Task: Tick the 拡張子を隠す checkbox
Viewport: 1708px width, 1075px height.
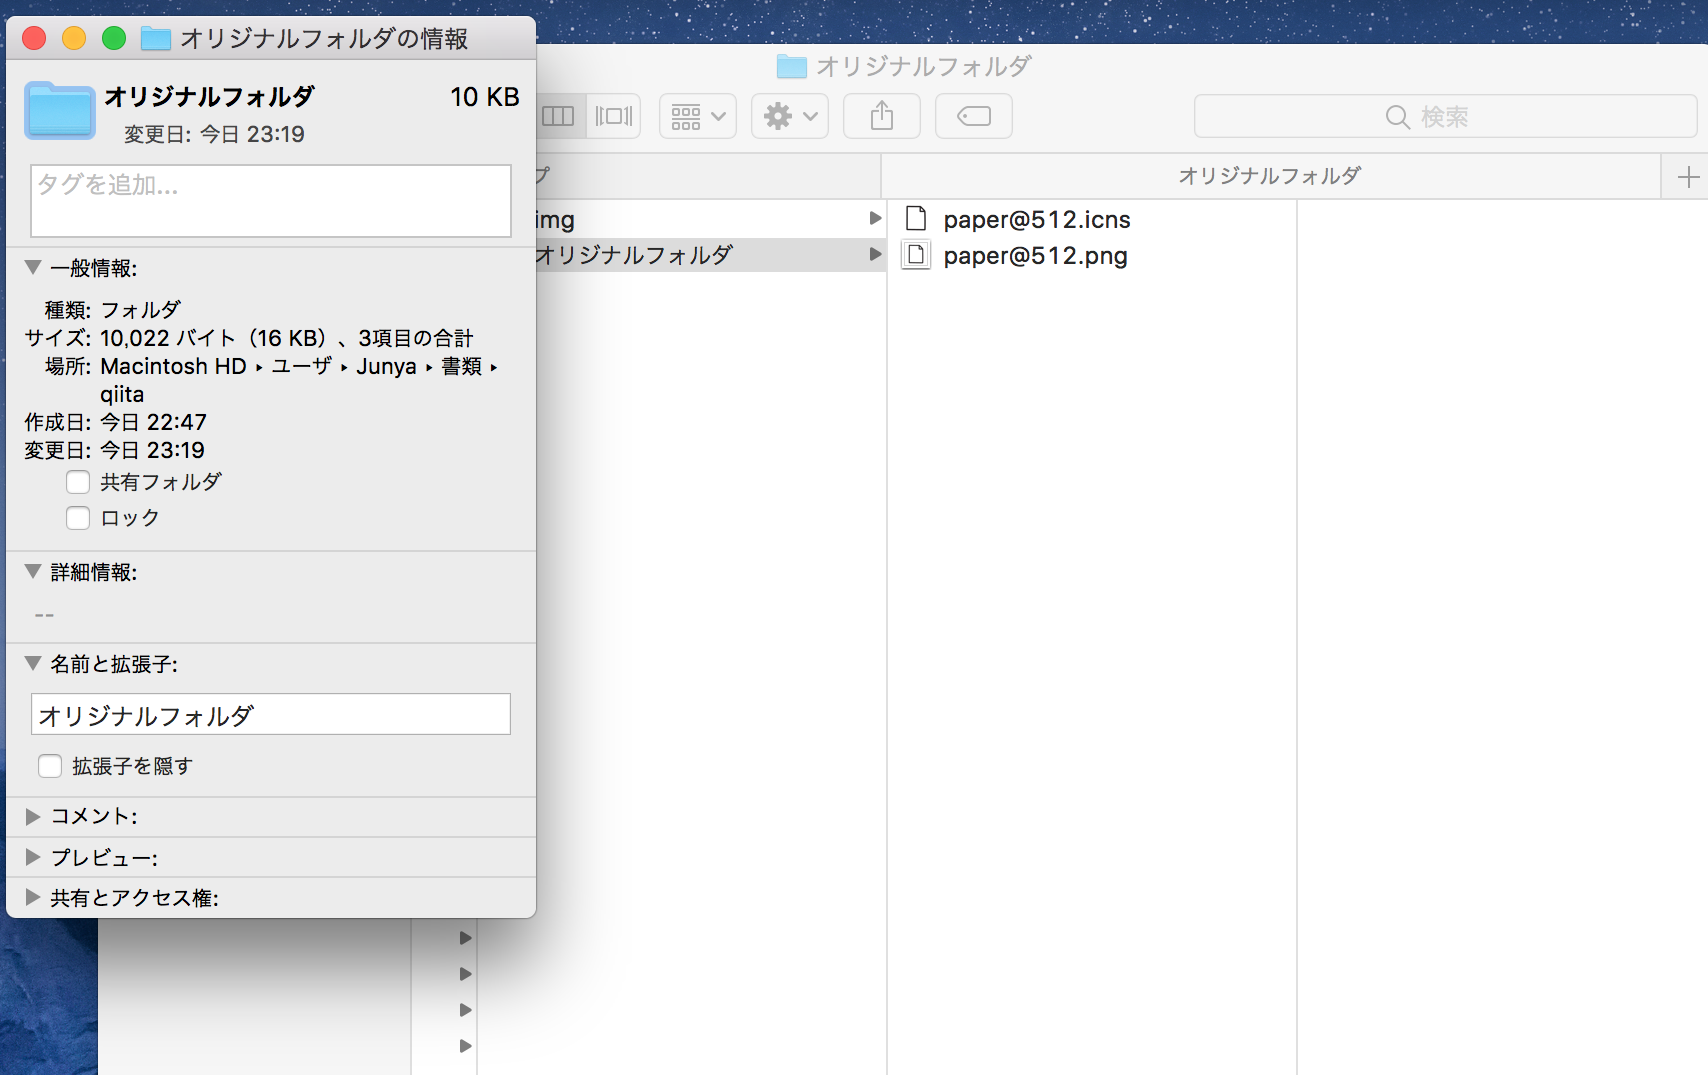Action: click(50, 766)
